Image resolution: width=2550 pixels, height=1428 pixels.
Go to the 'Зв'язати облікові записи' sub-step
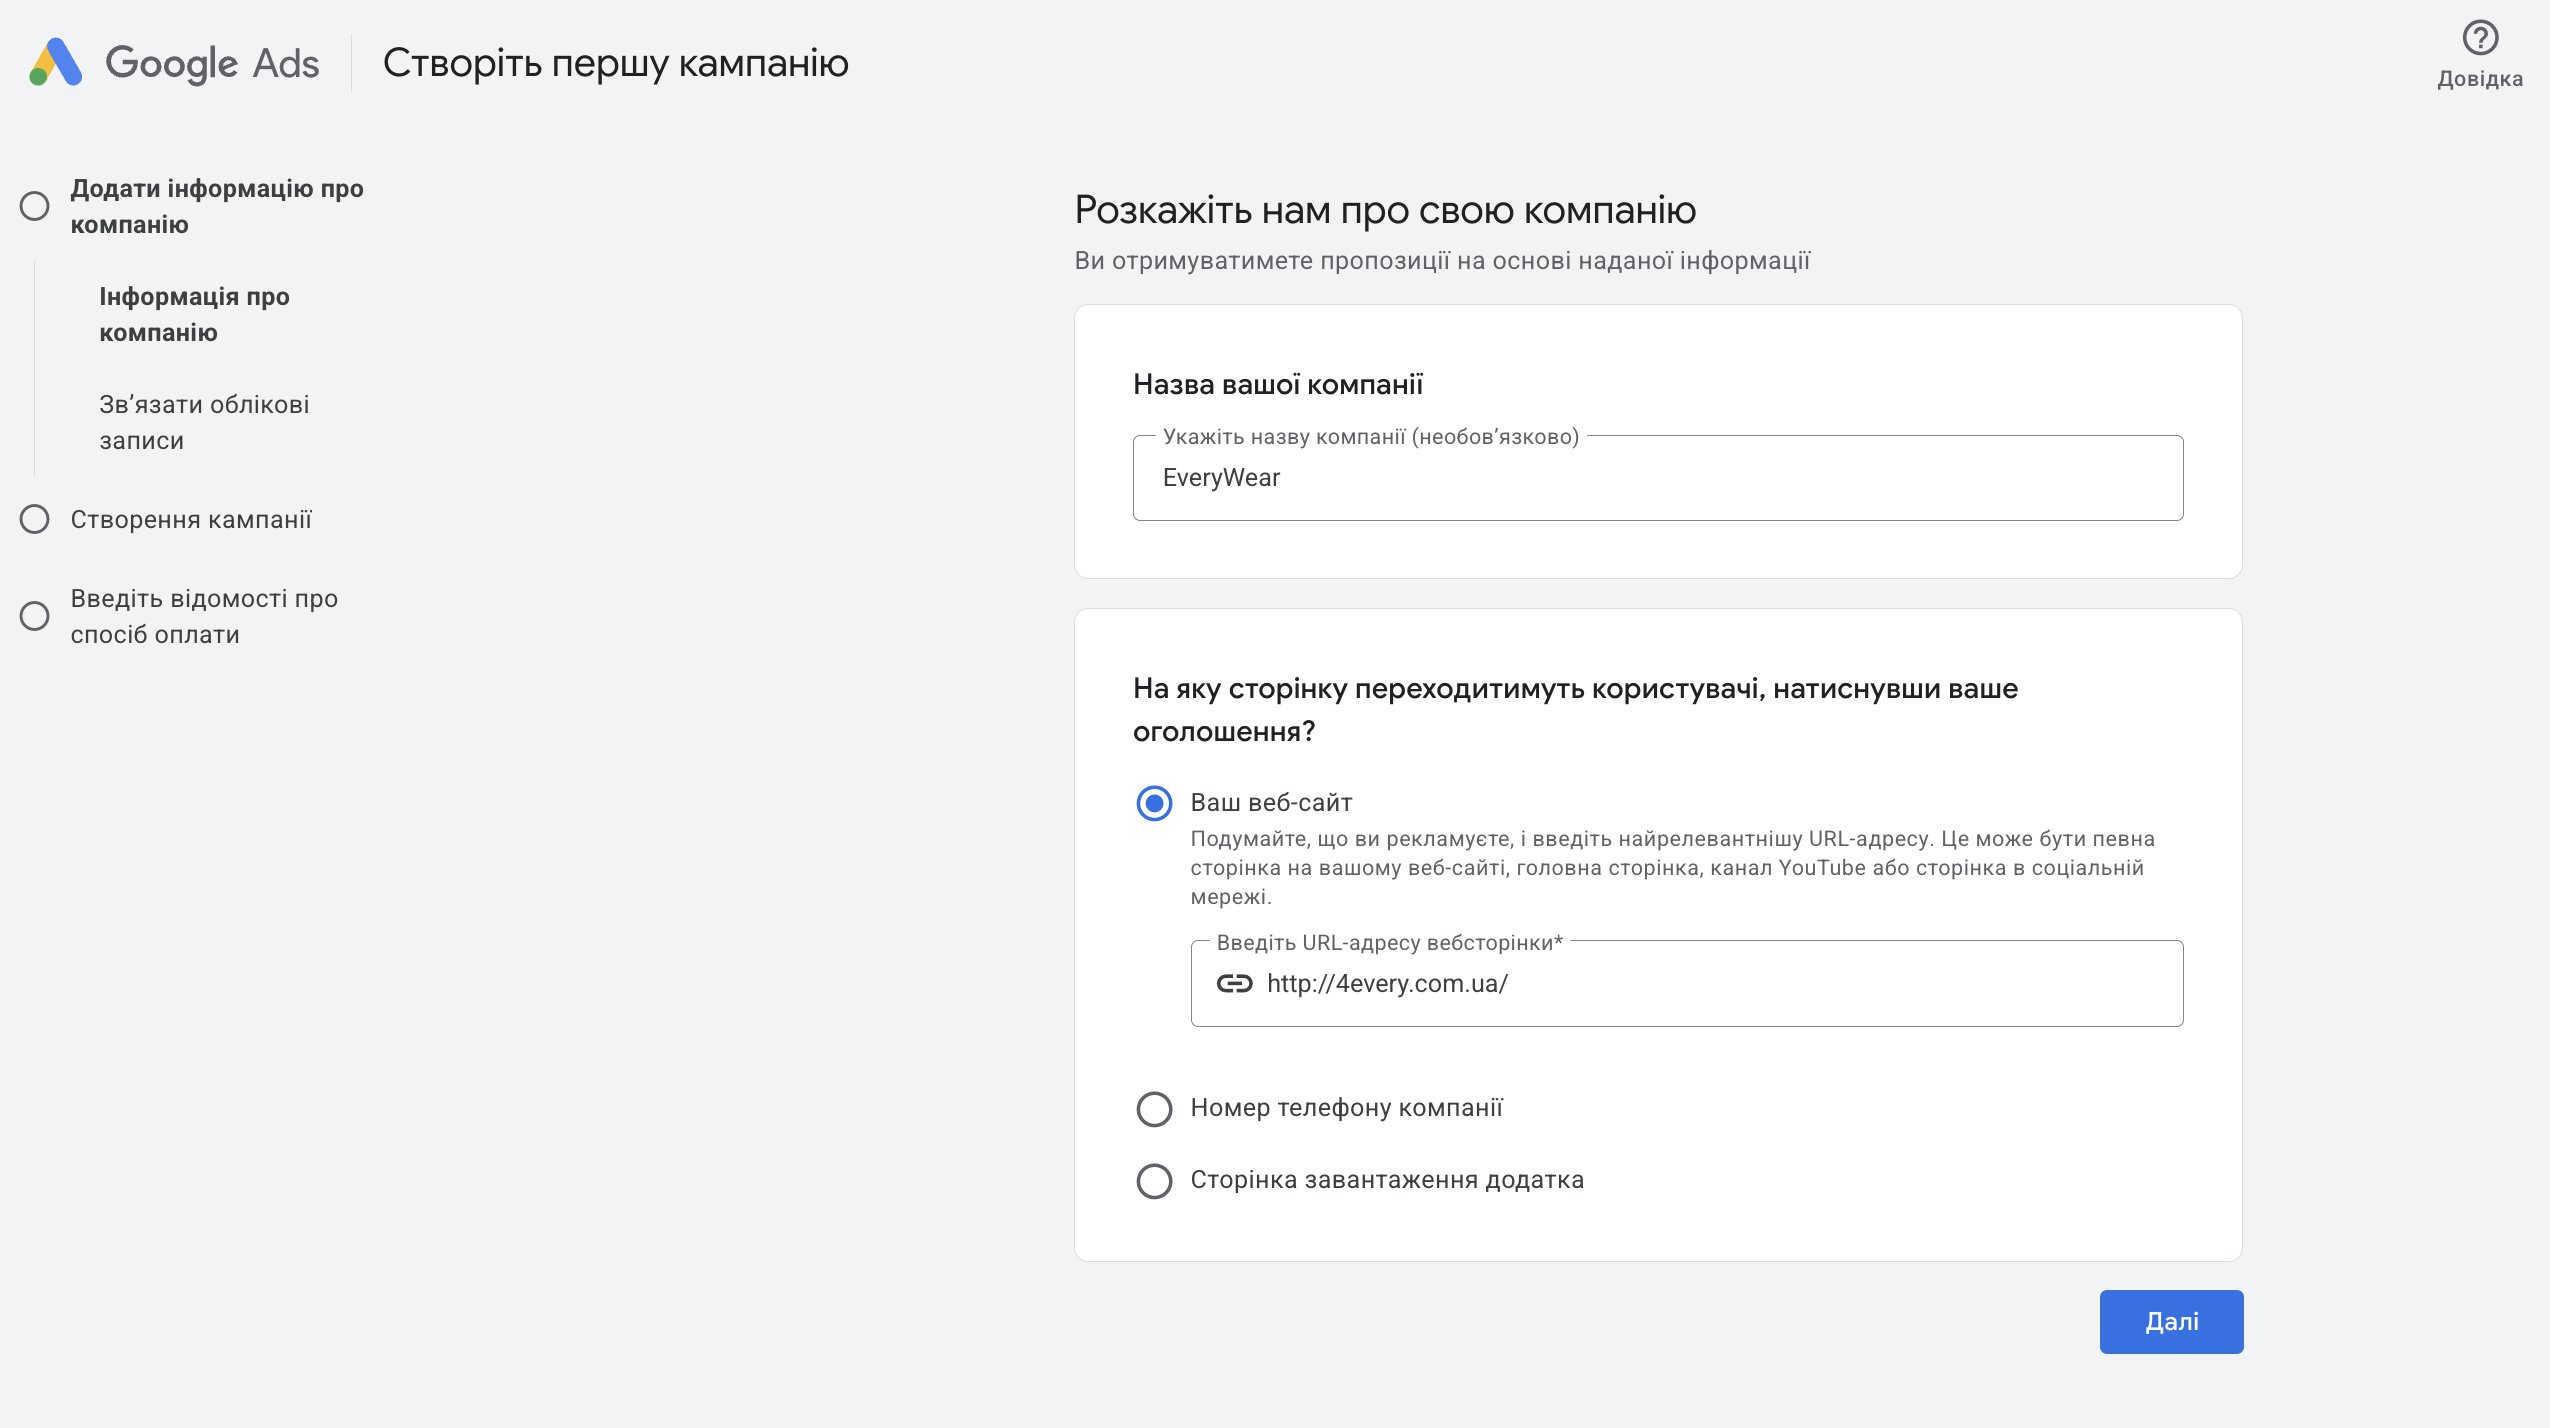click(204, 422)
